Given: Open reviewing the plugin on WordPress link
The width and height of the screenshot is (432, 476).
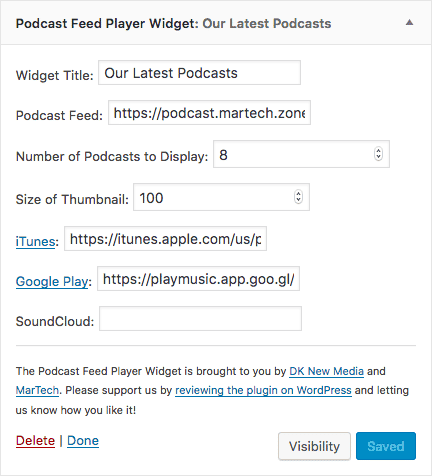Looking at the screenshot, I should (x=263, y=390).
